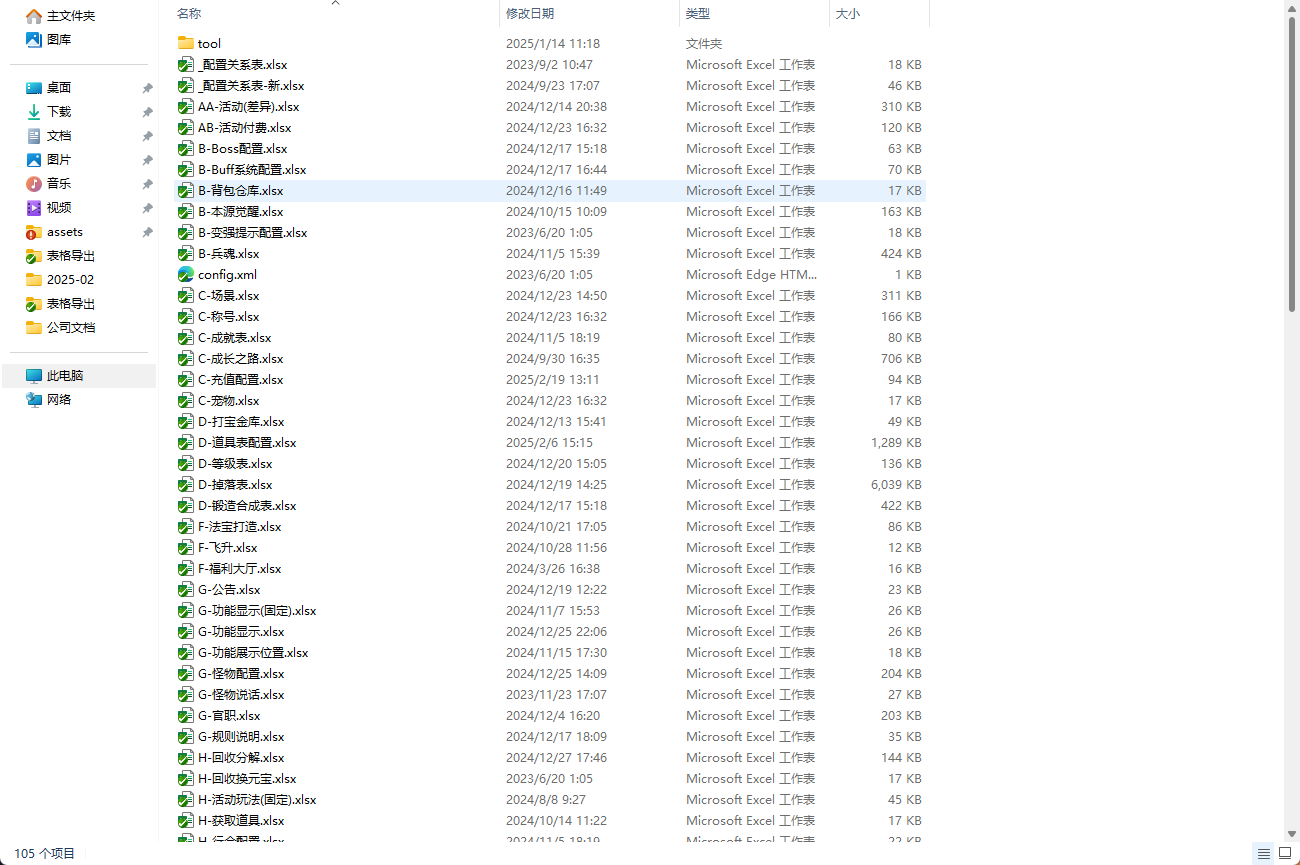Select the file C-成长之路.xlsx

[240, 358]
